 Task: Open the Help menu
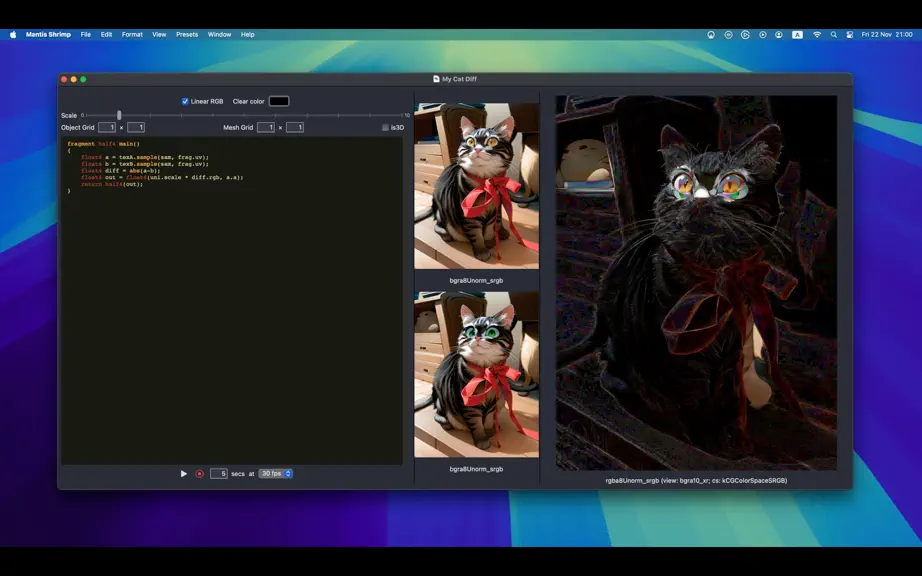(248, 35)
